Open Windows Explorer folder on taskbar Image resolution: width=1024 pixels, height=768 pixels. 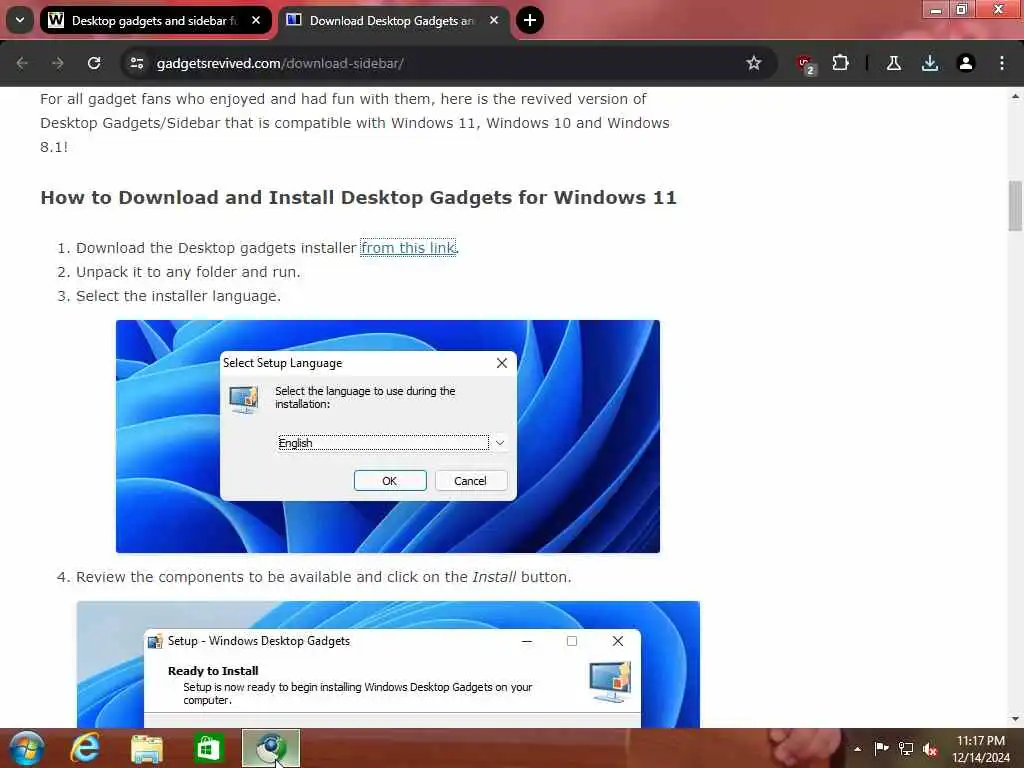pos(147,748)
